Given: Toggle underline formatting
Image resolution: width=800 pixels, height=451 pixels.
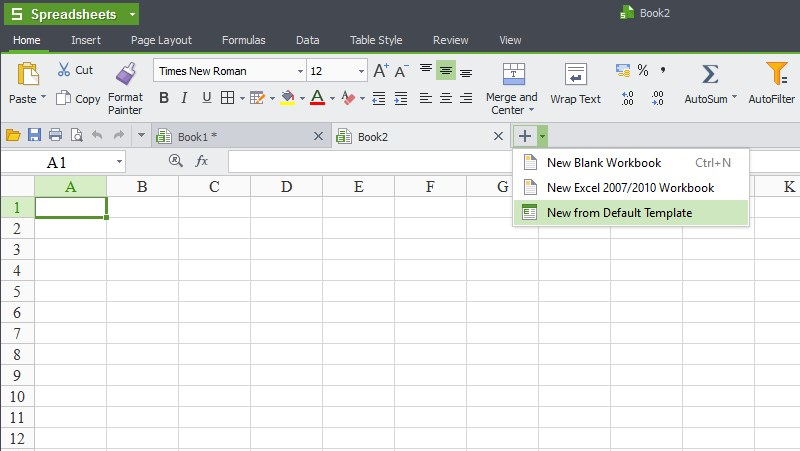Looking at the screenshot, I should click(206, 97).
